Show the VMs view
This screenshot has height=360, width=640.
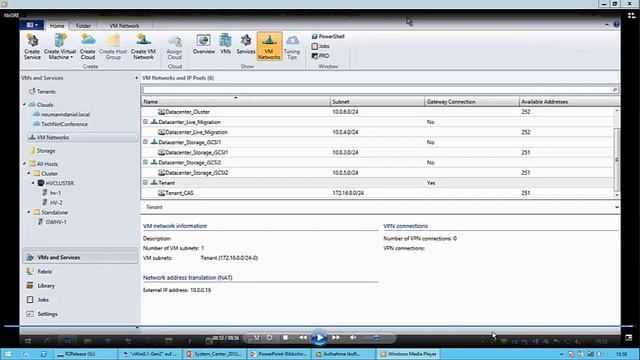pos(225,44)
